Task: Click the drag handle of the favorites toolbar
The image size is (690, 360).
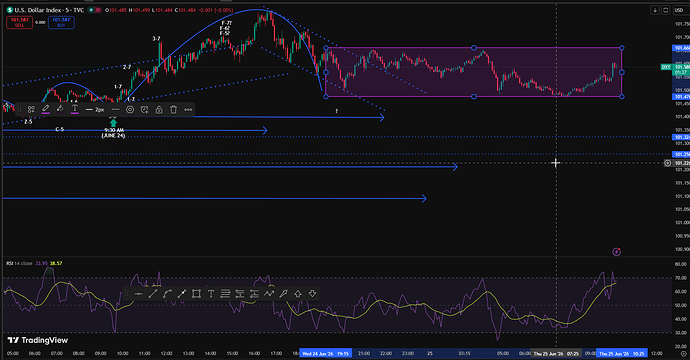Action: click(x=126, y=294)
